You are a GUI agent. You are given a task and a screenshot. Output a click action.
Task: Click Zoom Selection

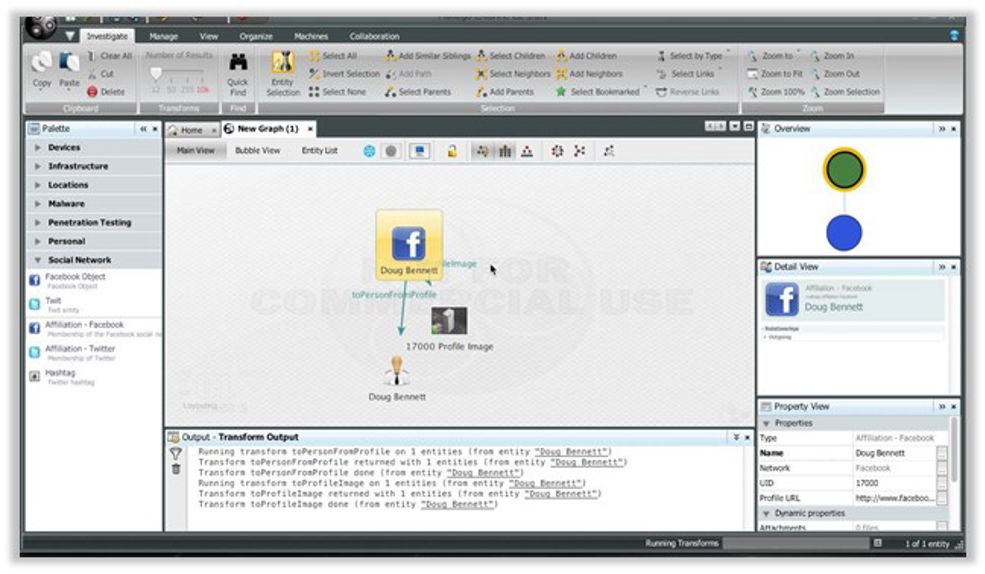[846, 92]
